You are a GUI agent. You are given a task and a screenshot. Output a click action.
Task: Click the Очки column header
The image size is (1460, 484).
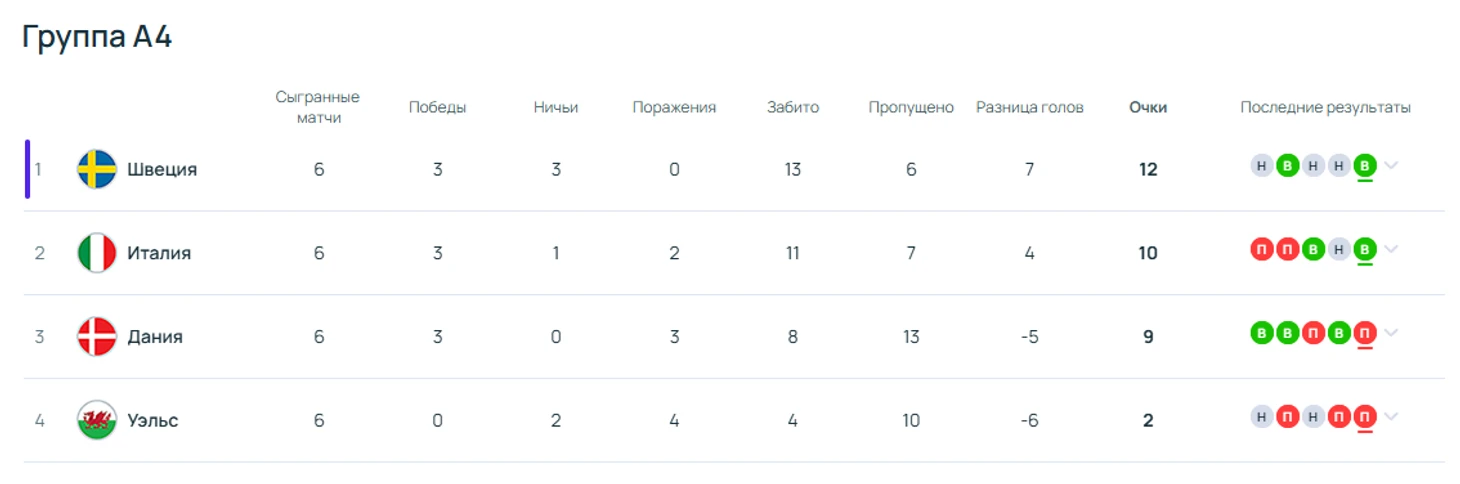coord(1147,107)
